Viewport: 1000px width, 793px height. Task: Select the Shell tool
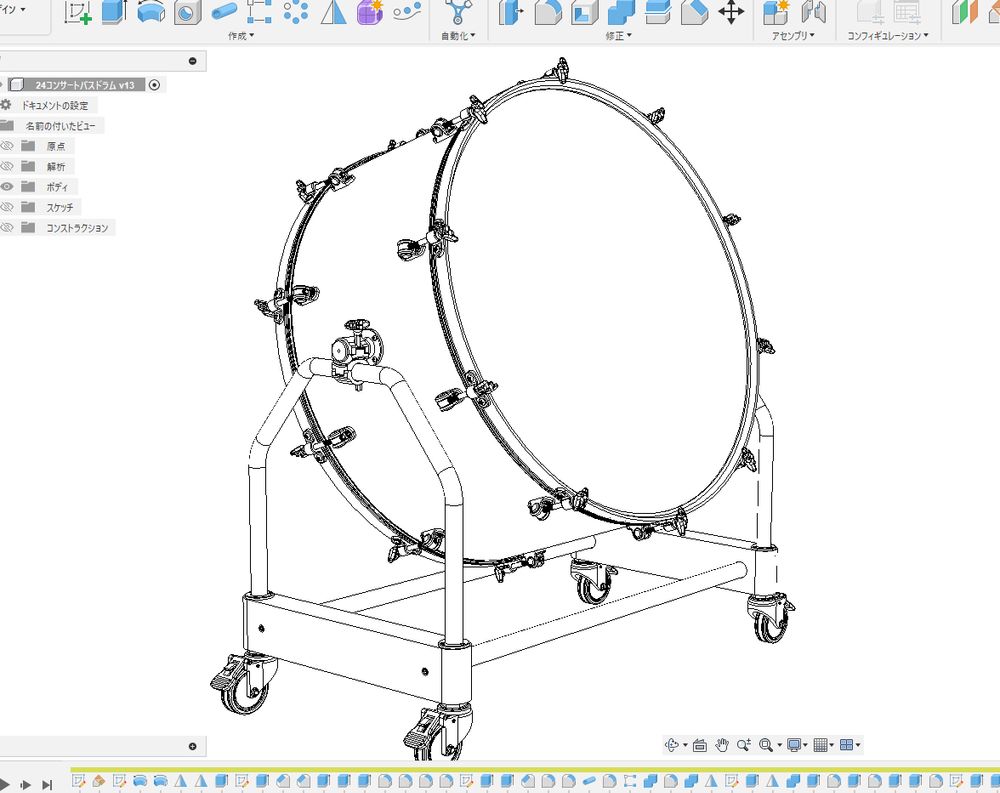(584, 12)
